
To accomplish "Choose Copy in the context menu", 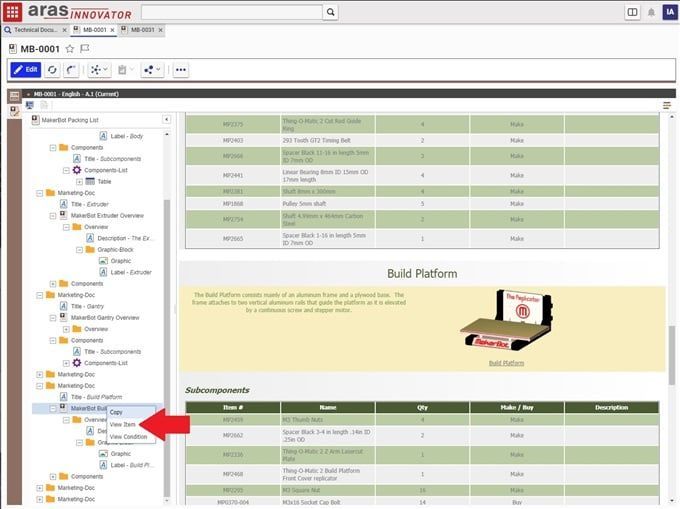I will (x=117, y=412).
